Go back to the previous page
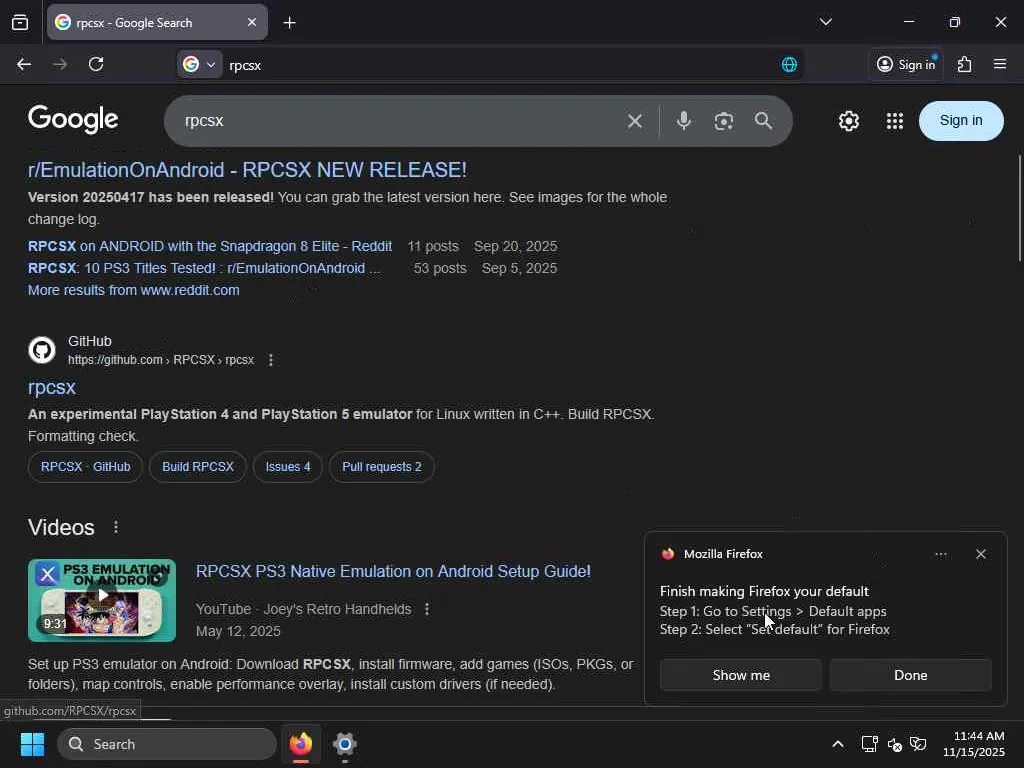1024x768 pixels. point(24,64)
